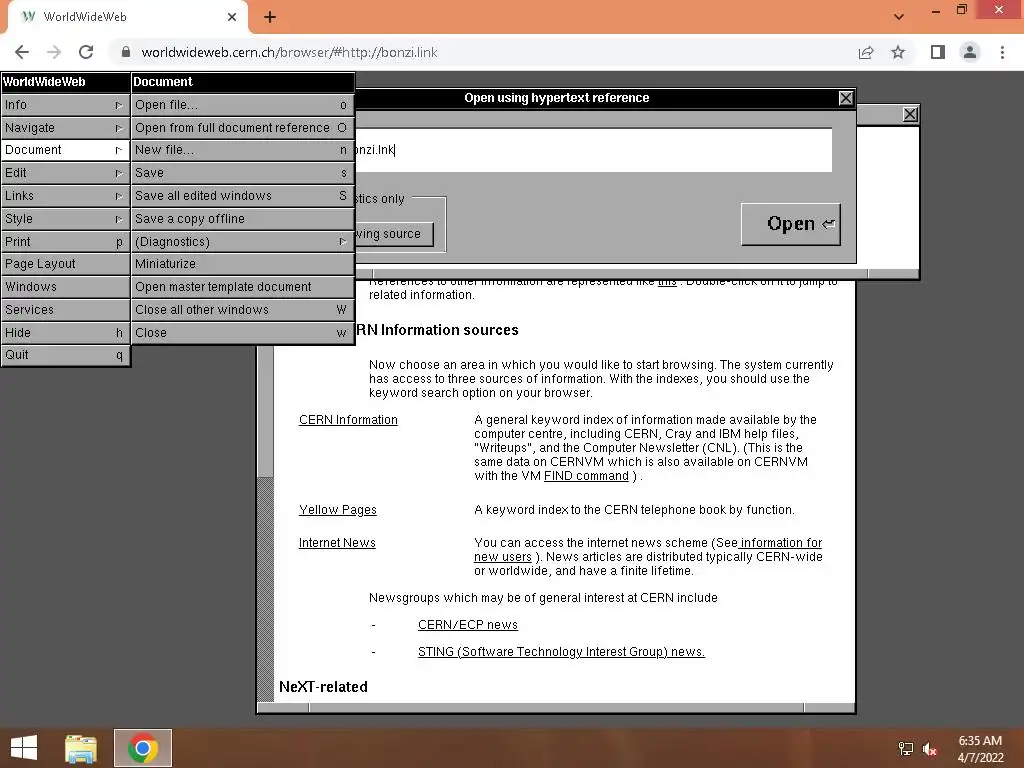
Task: Open Chrome three-dot menu
Action: point(1002,52)
